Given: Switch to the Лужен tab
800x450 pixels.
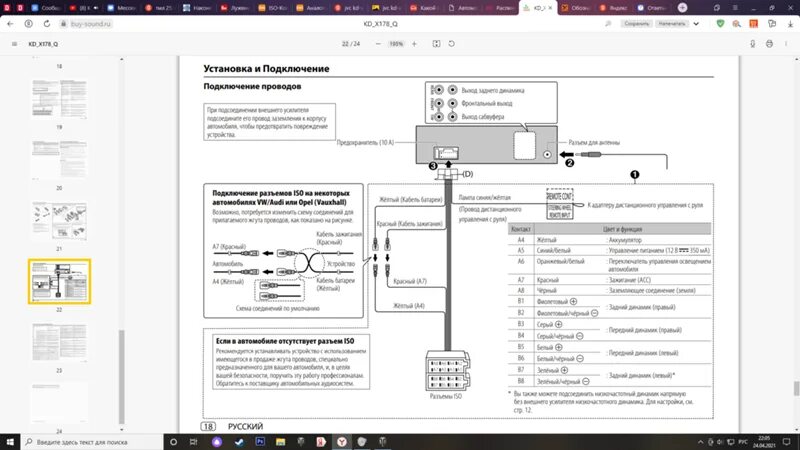Looking at the screenshot, I should click(235, 8).
